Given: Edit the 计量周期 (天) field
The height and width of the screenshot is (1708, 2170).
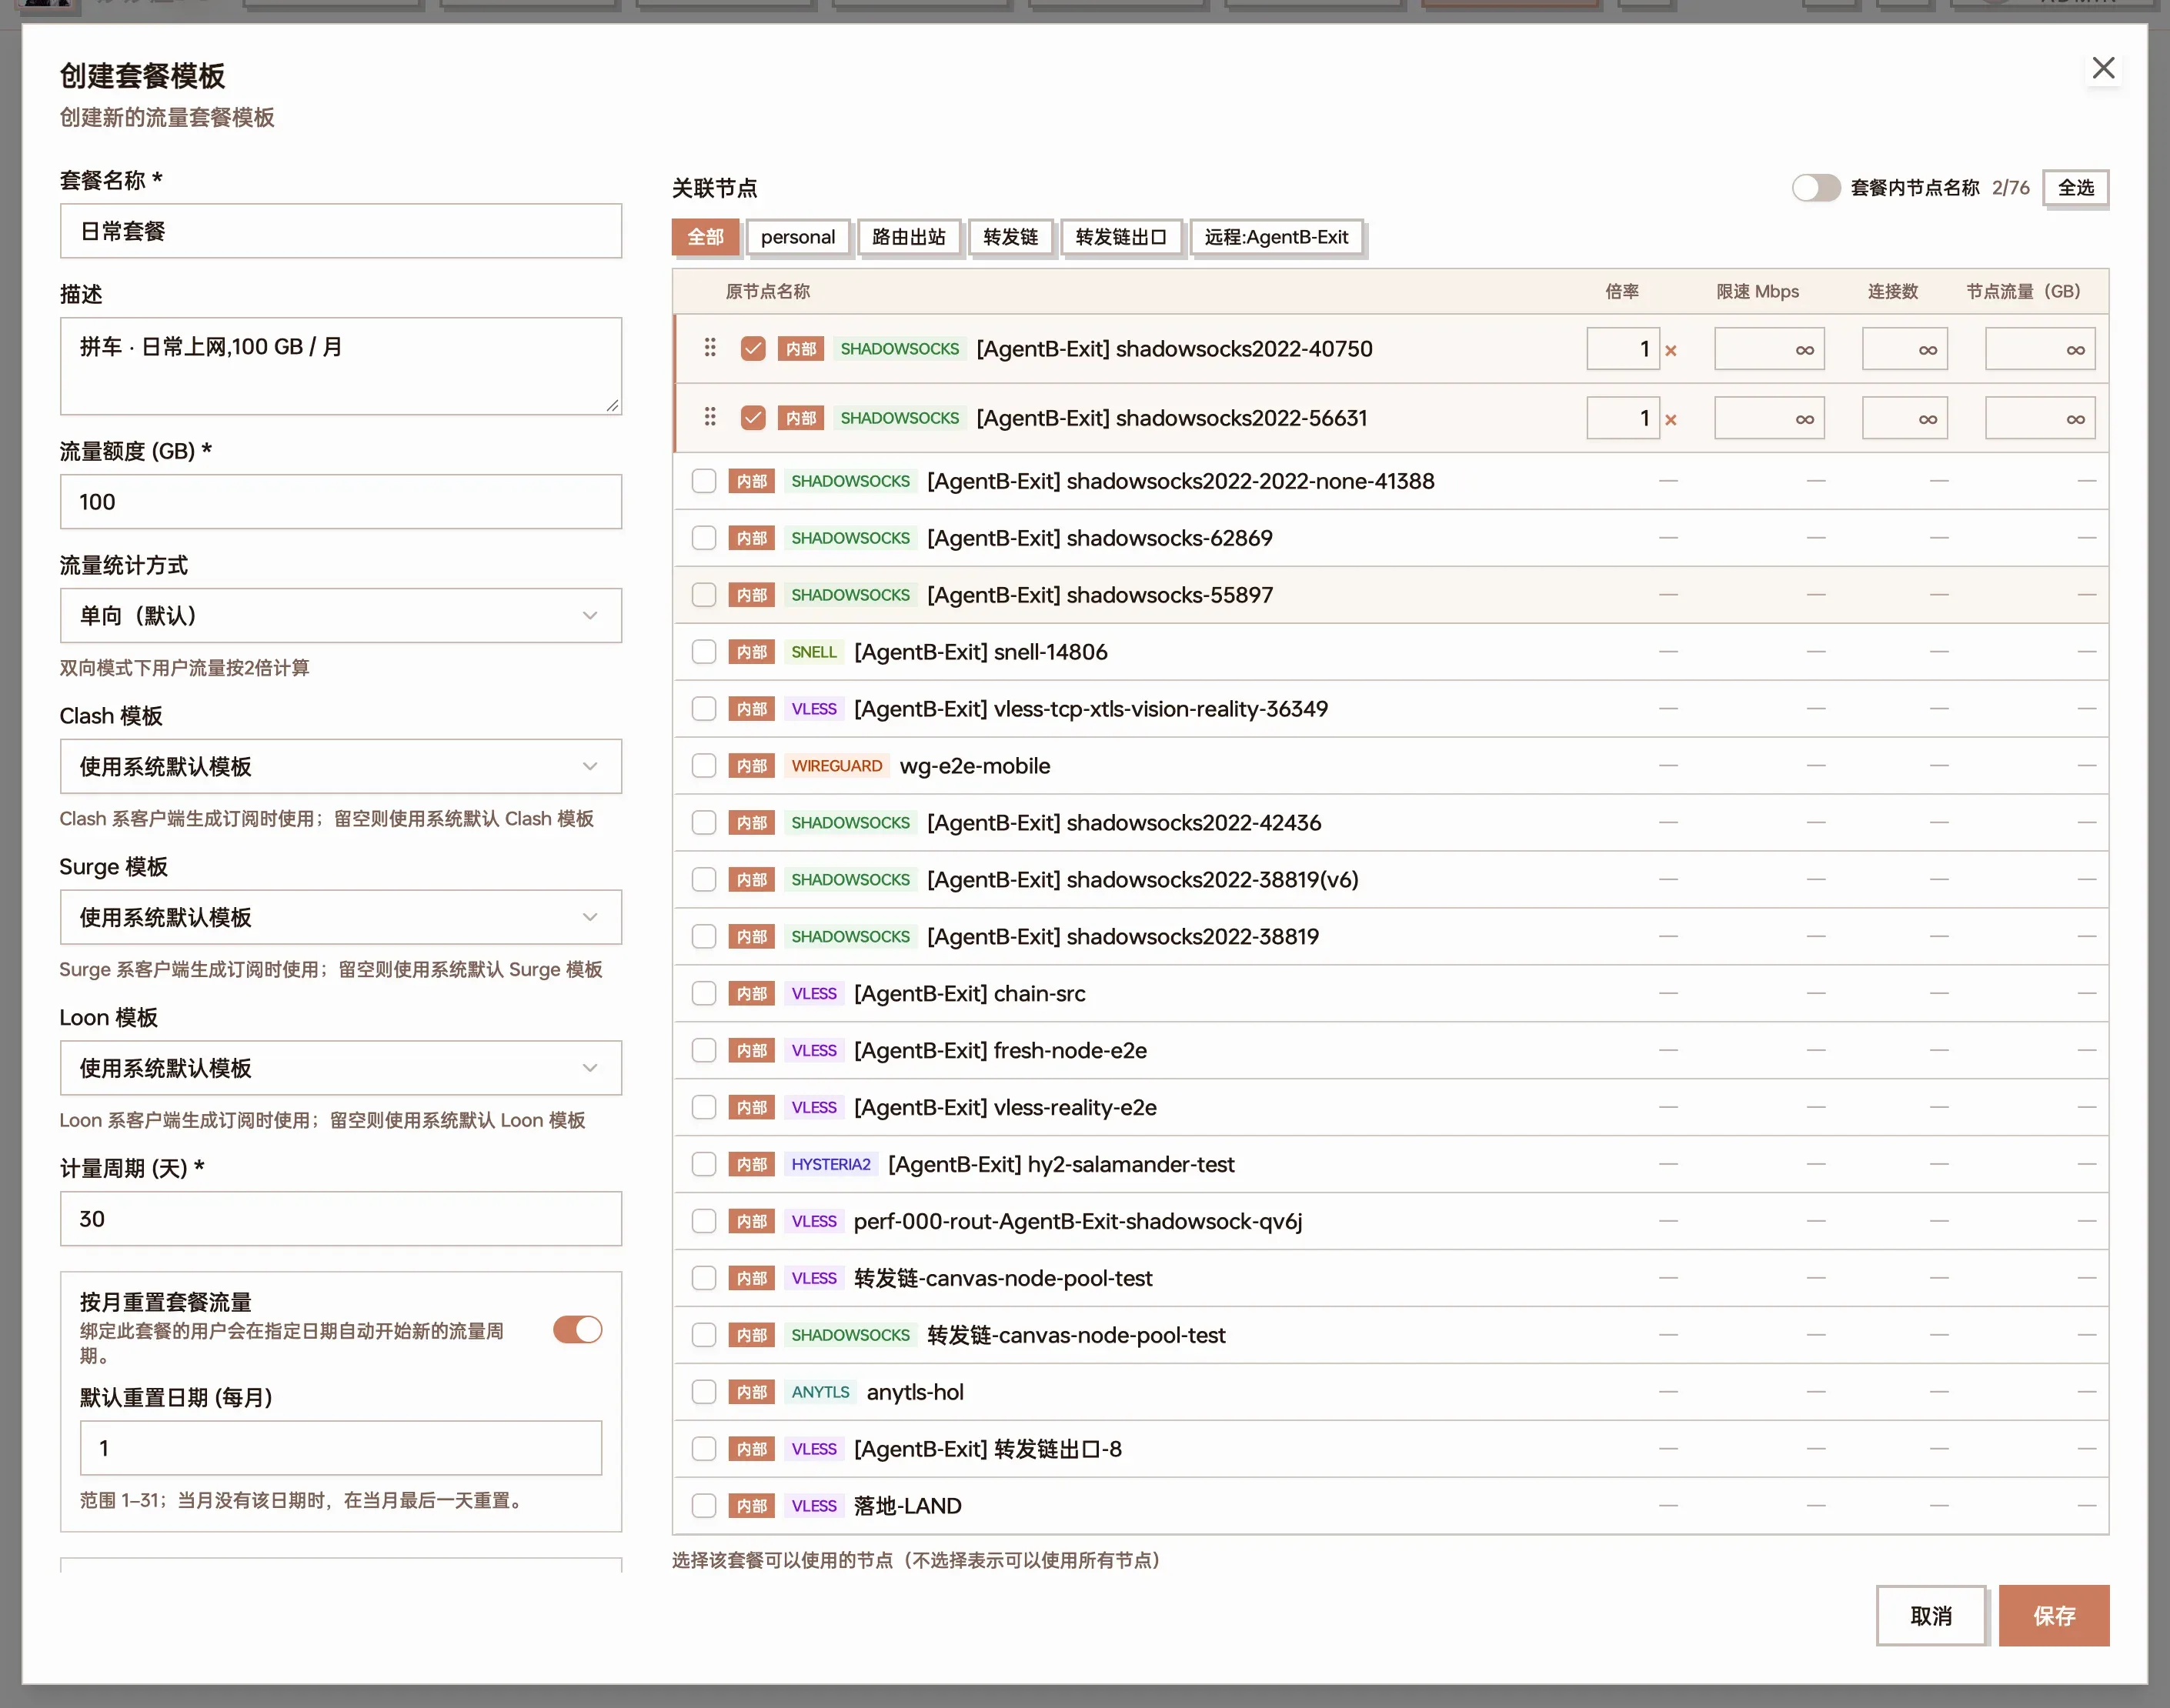Looking at the screenshot, I should (x=341, y=1219).
